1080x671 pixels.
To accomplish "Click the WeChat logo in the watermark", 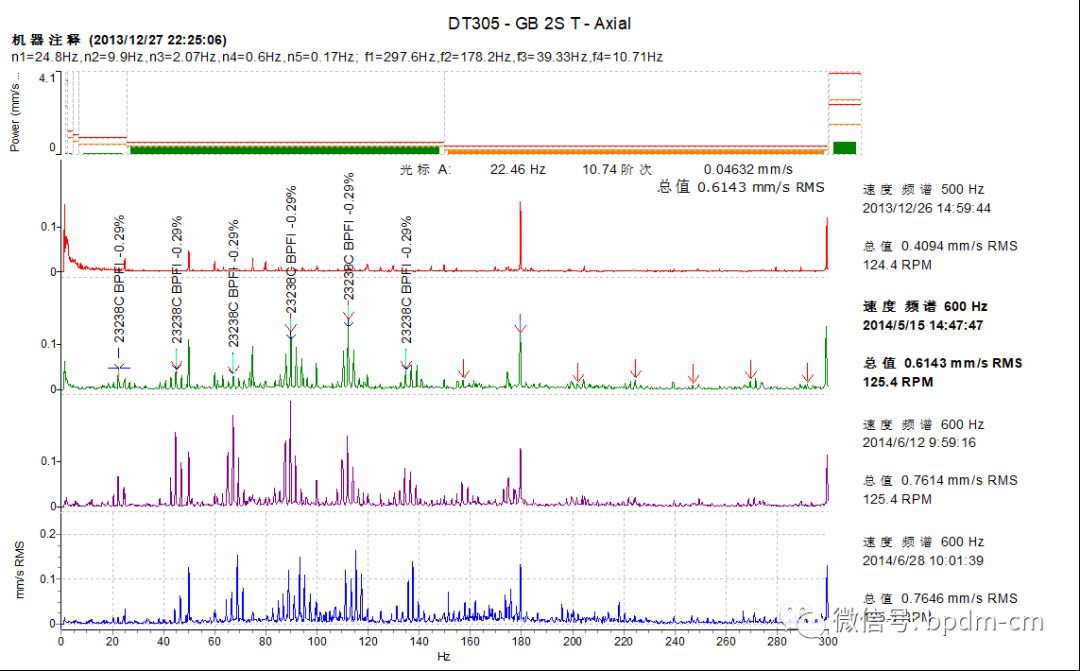I will [806, 622].
